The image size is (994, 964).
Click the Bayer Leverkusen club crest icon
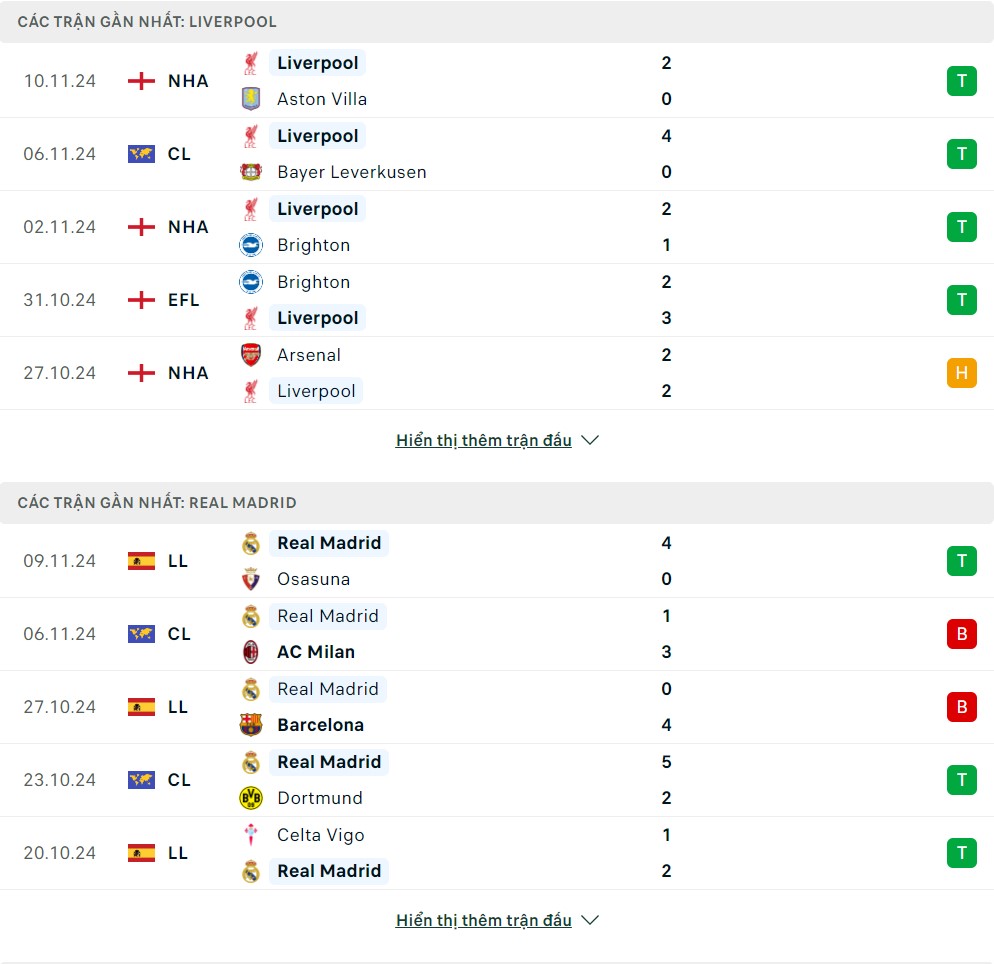tap(250, 172)
